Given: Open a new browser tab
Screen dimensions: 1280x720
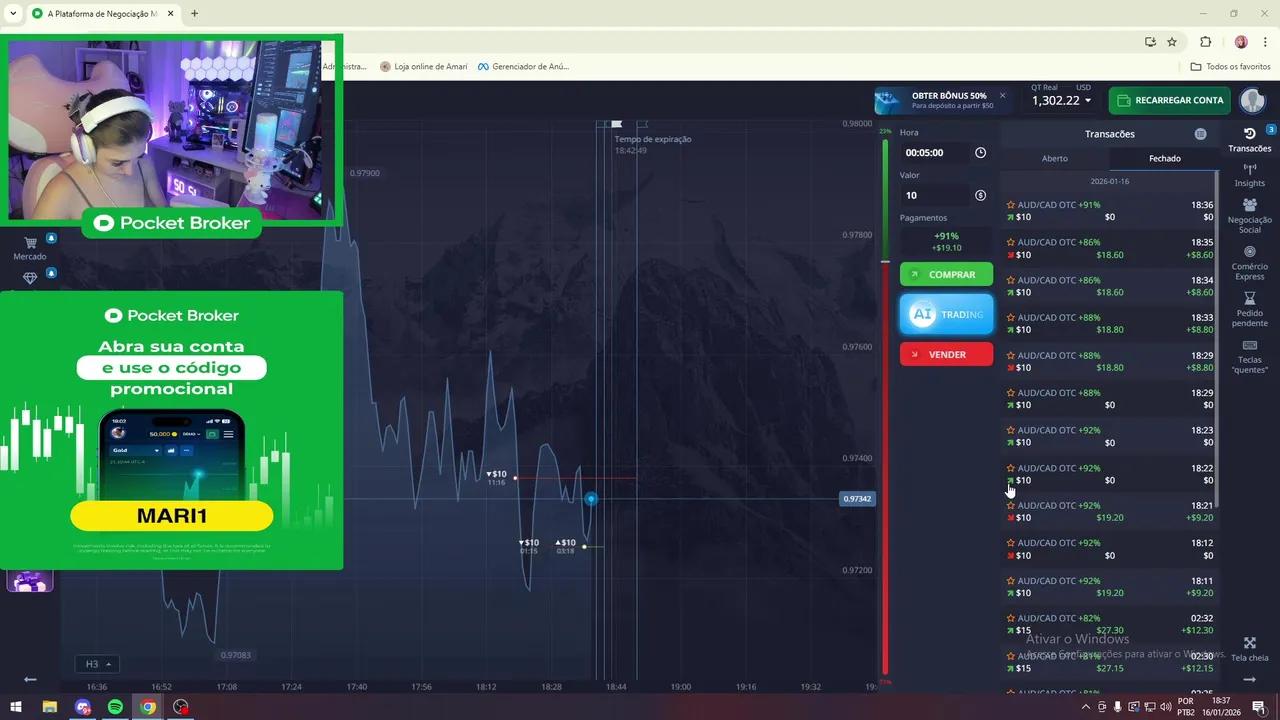Looking at the screenshot, I should point(194,14).
